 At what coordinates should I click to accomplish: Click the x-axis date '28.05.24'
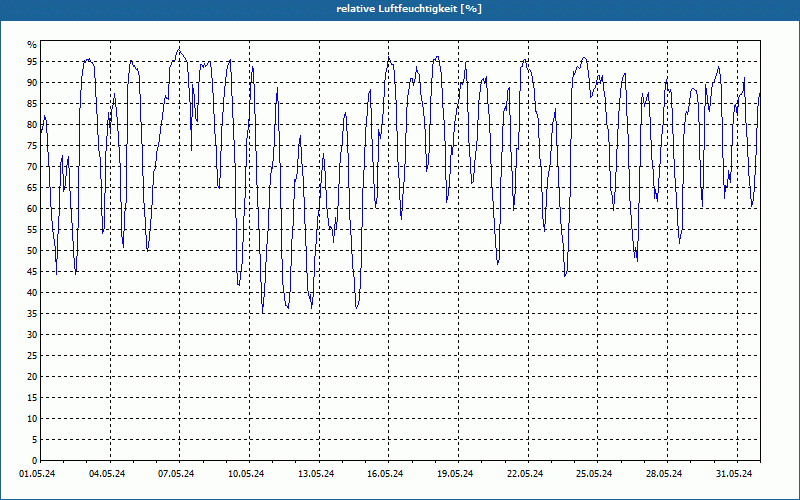664,474
